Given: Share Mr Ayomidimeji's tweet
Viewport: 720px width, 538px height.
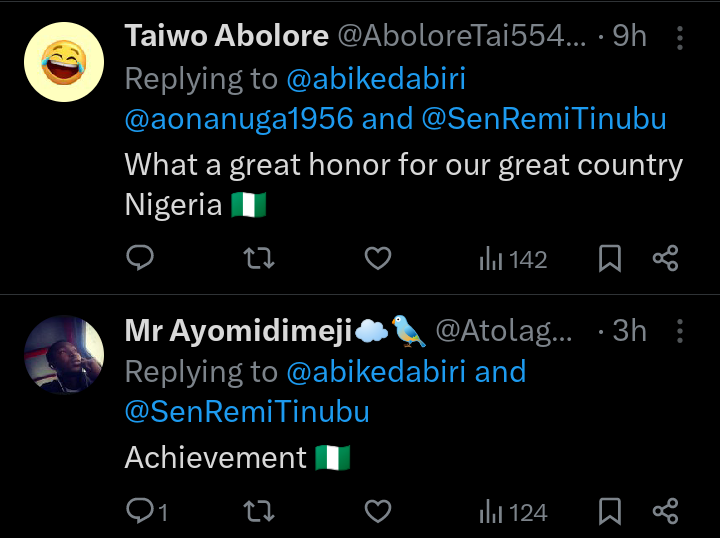Looking at the screenshot, I should pos(666,513).
